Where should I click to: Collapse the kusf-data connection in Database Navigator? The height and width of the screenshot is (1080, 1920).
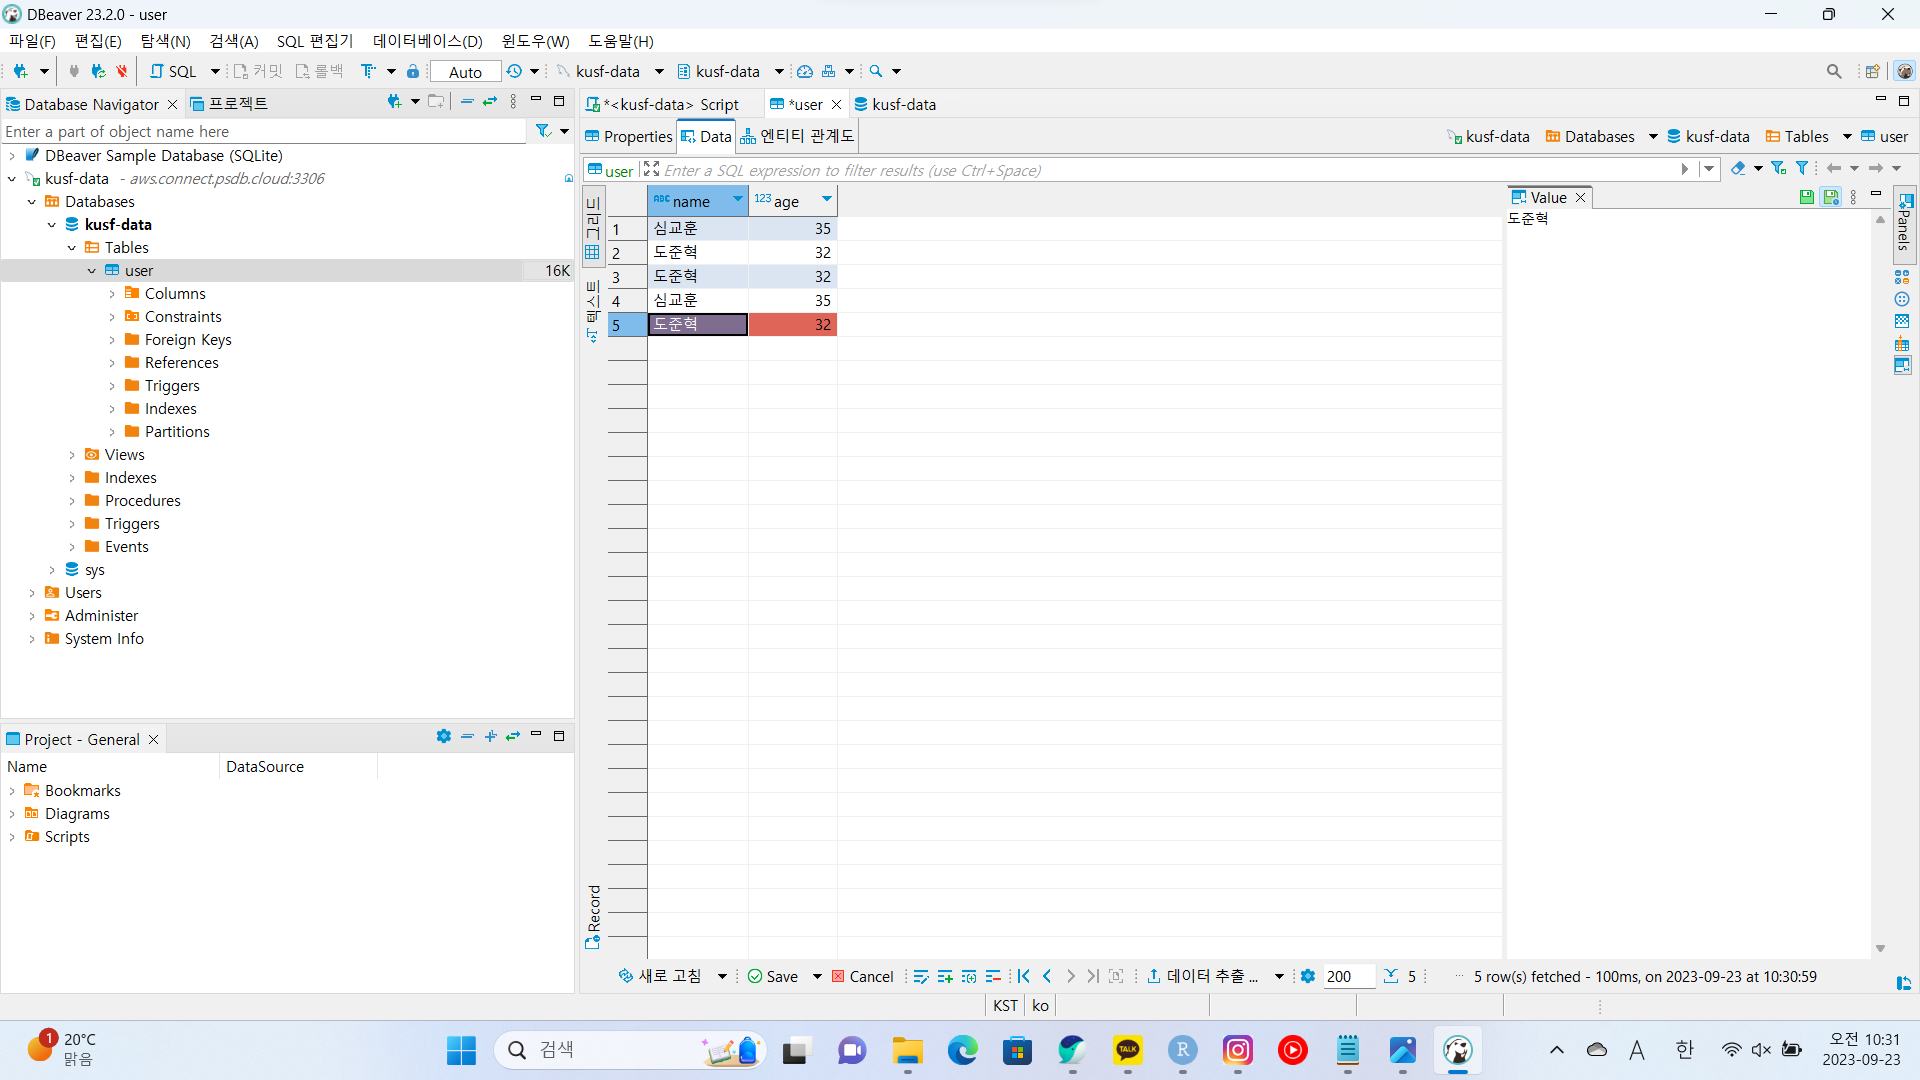(x=12, y=178)
